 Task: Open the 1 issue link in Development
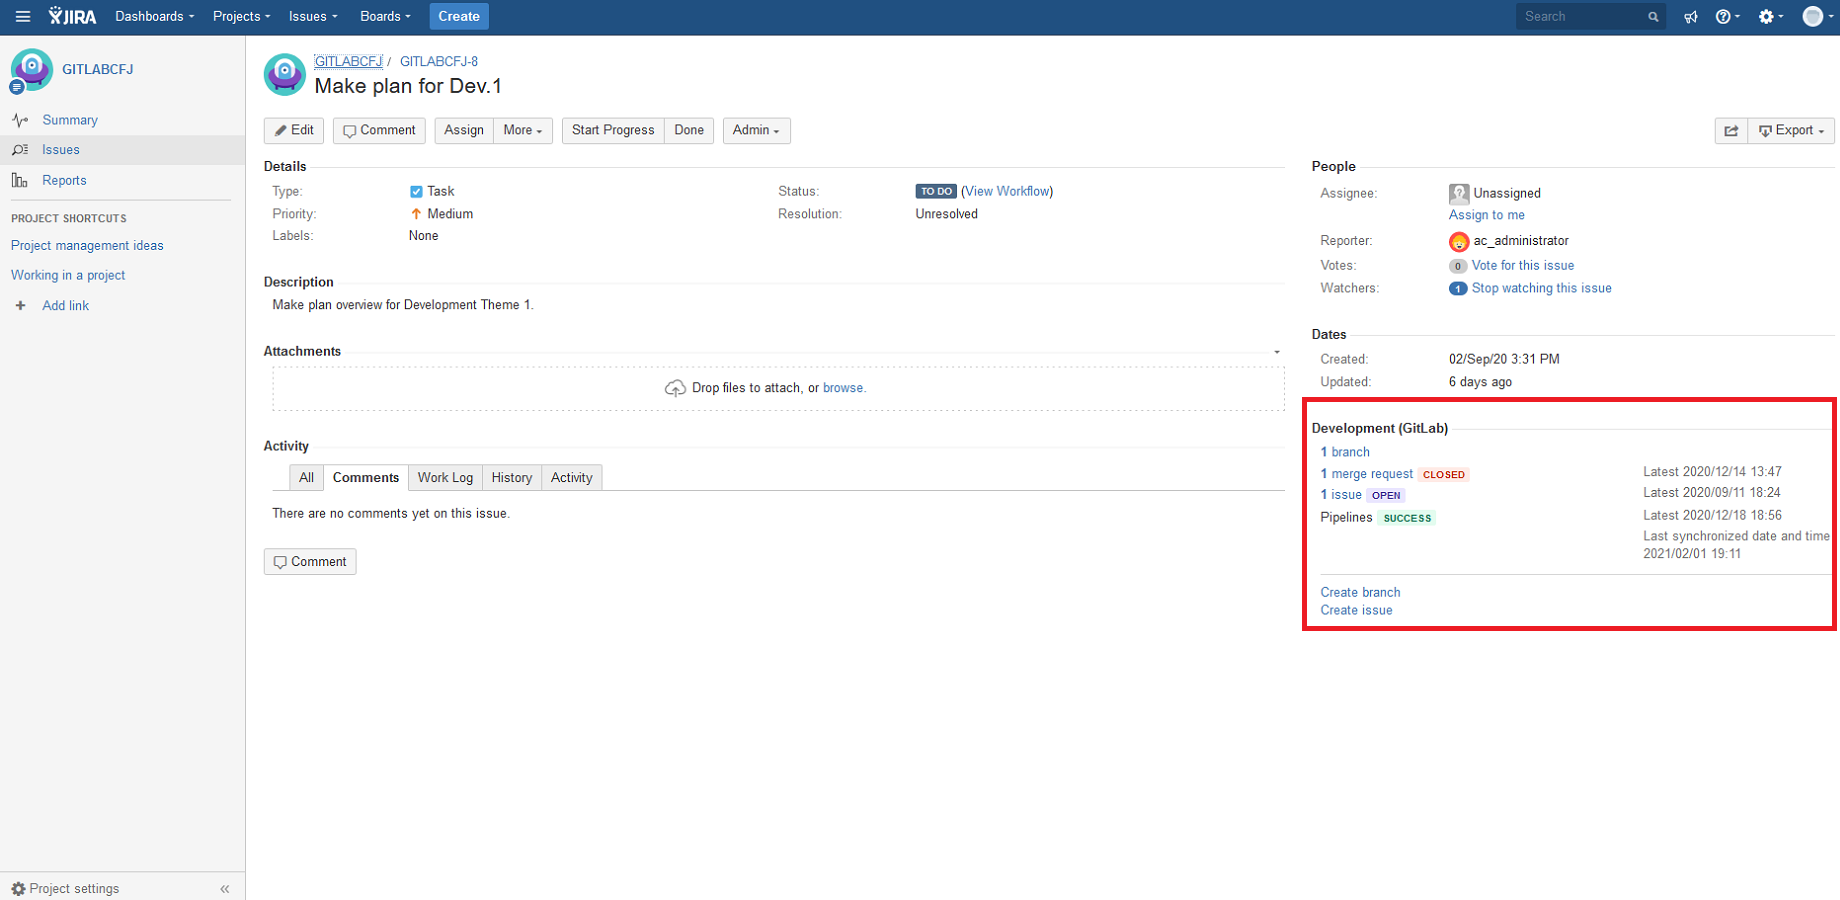[1341, 495]
